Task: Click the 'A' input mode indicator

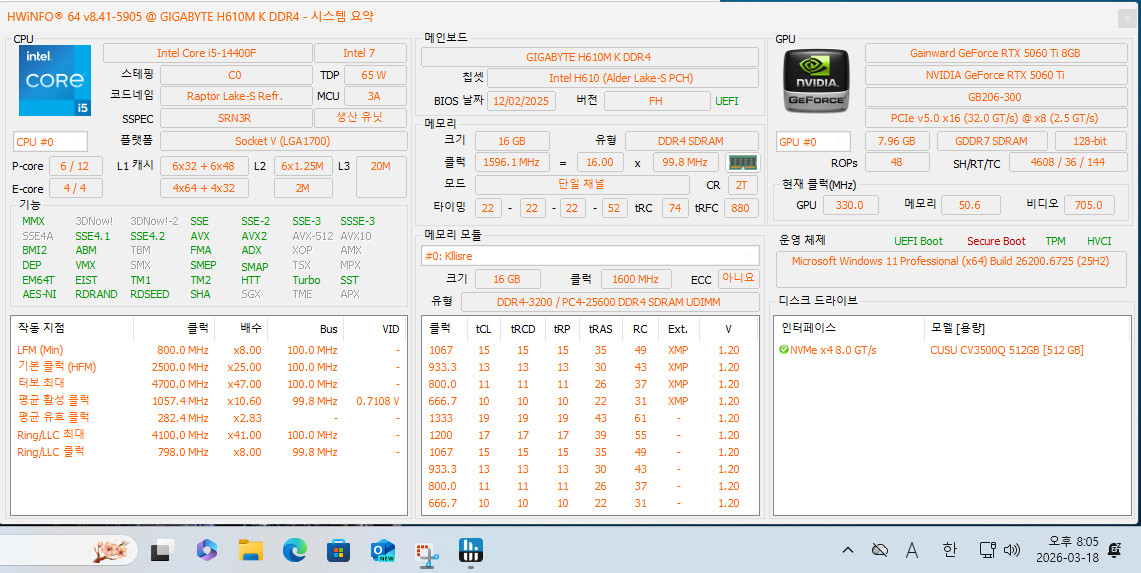Action: tap(913, 550)
